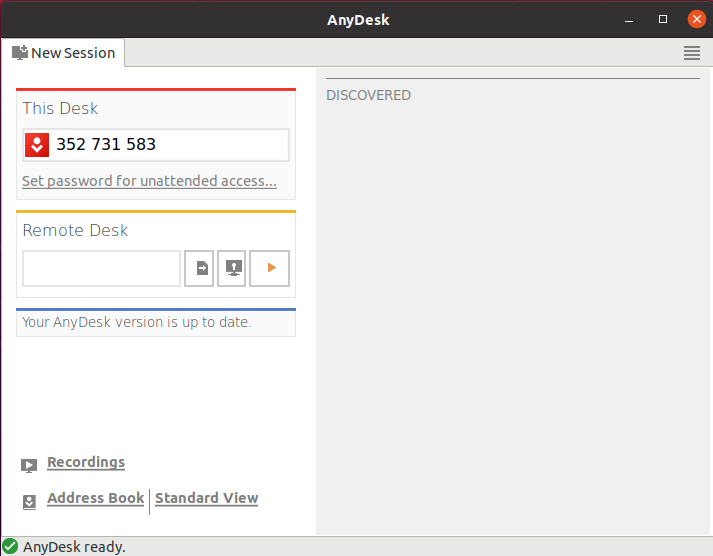The image size is (713, 556).
Task: Click the New Session tab icon
Action: click(20, 53)
